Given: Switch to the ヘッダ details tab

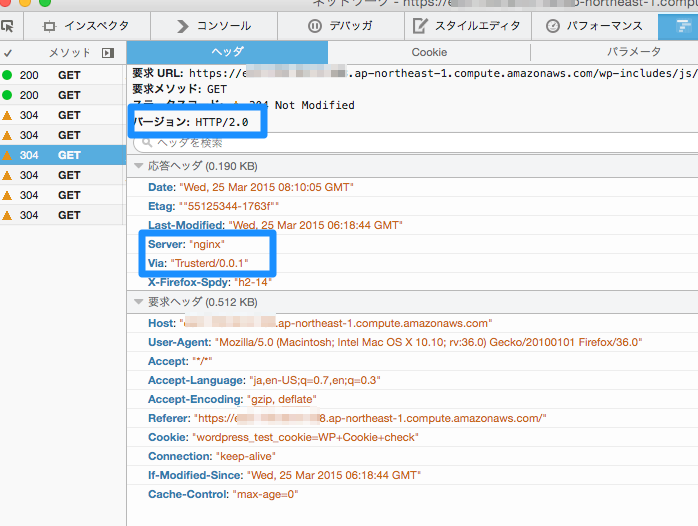Looking at the screenshot, I should coord(227,52).
